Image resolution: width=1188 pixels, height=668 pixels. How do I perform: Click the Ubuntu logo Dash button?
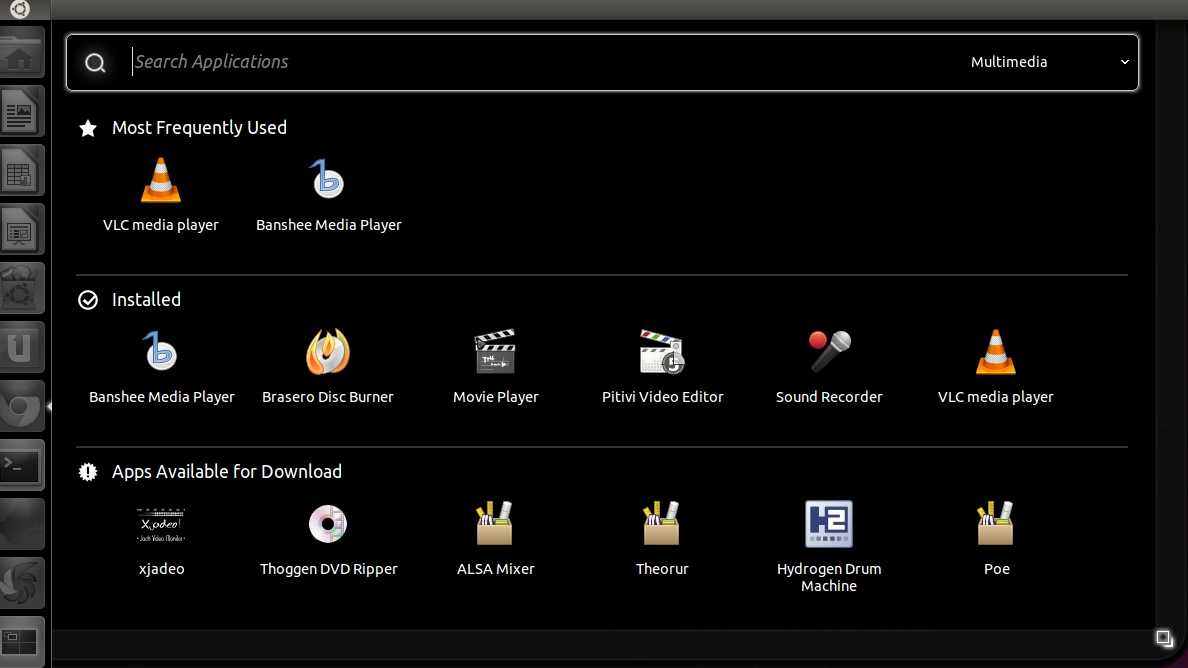[x=19, y=10]
